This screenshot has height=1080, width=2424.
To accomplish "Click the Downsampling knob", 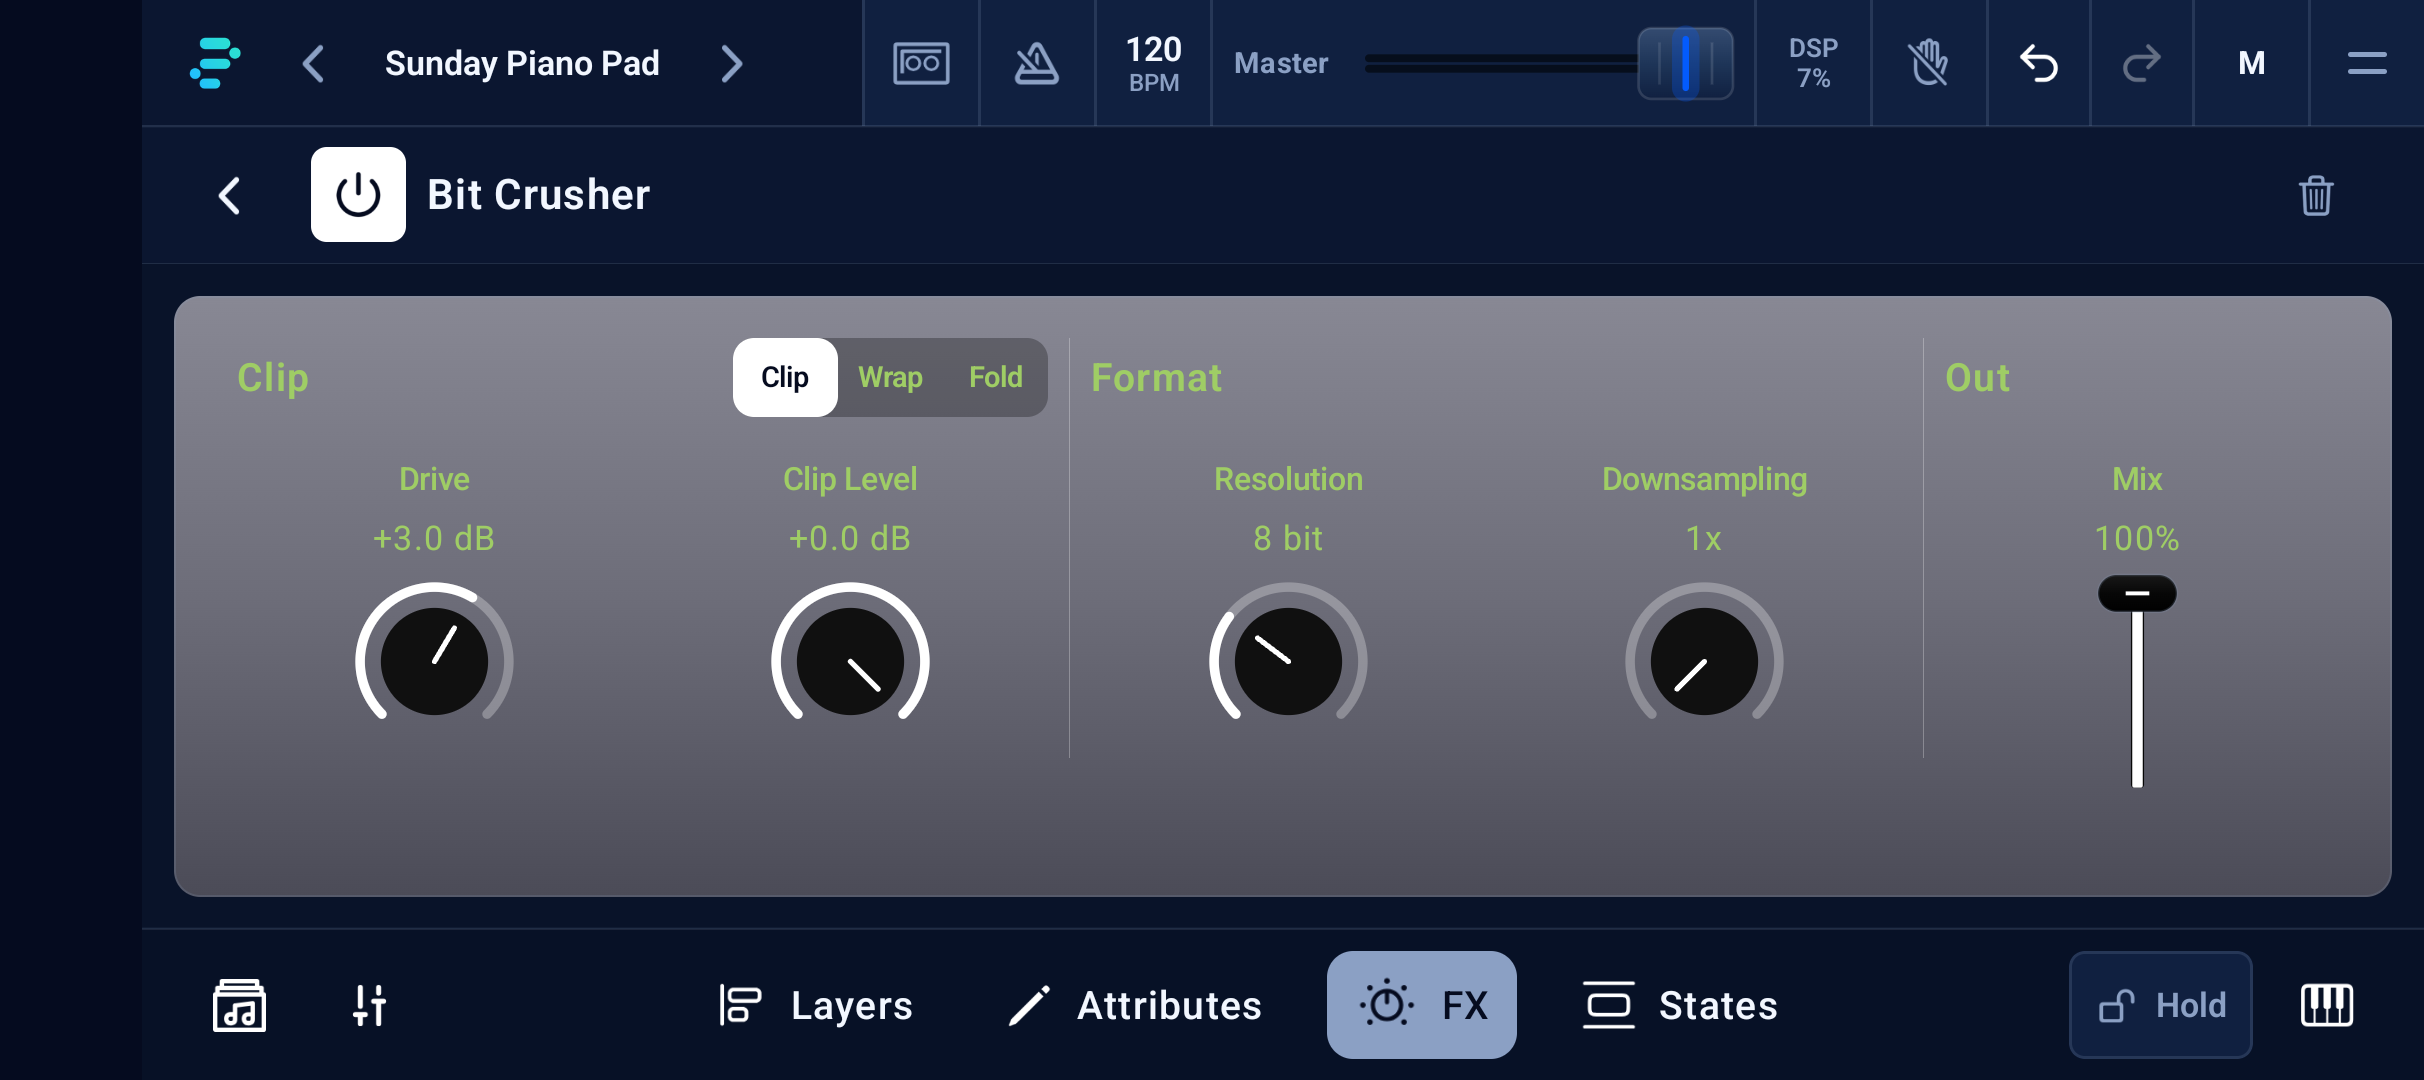I will click(1704, 660).
